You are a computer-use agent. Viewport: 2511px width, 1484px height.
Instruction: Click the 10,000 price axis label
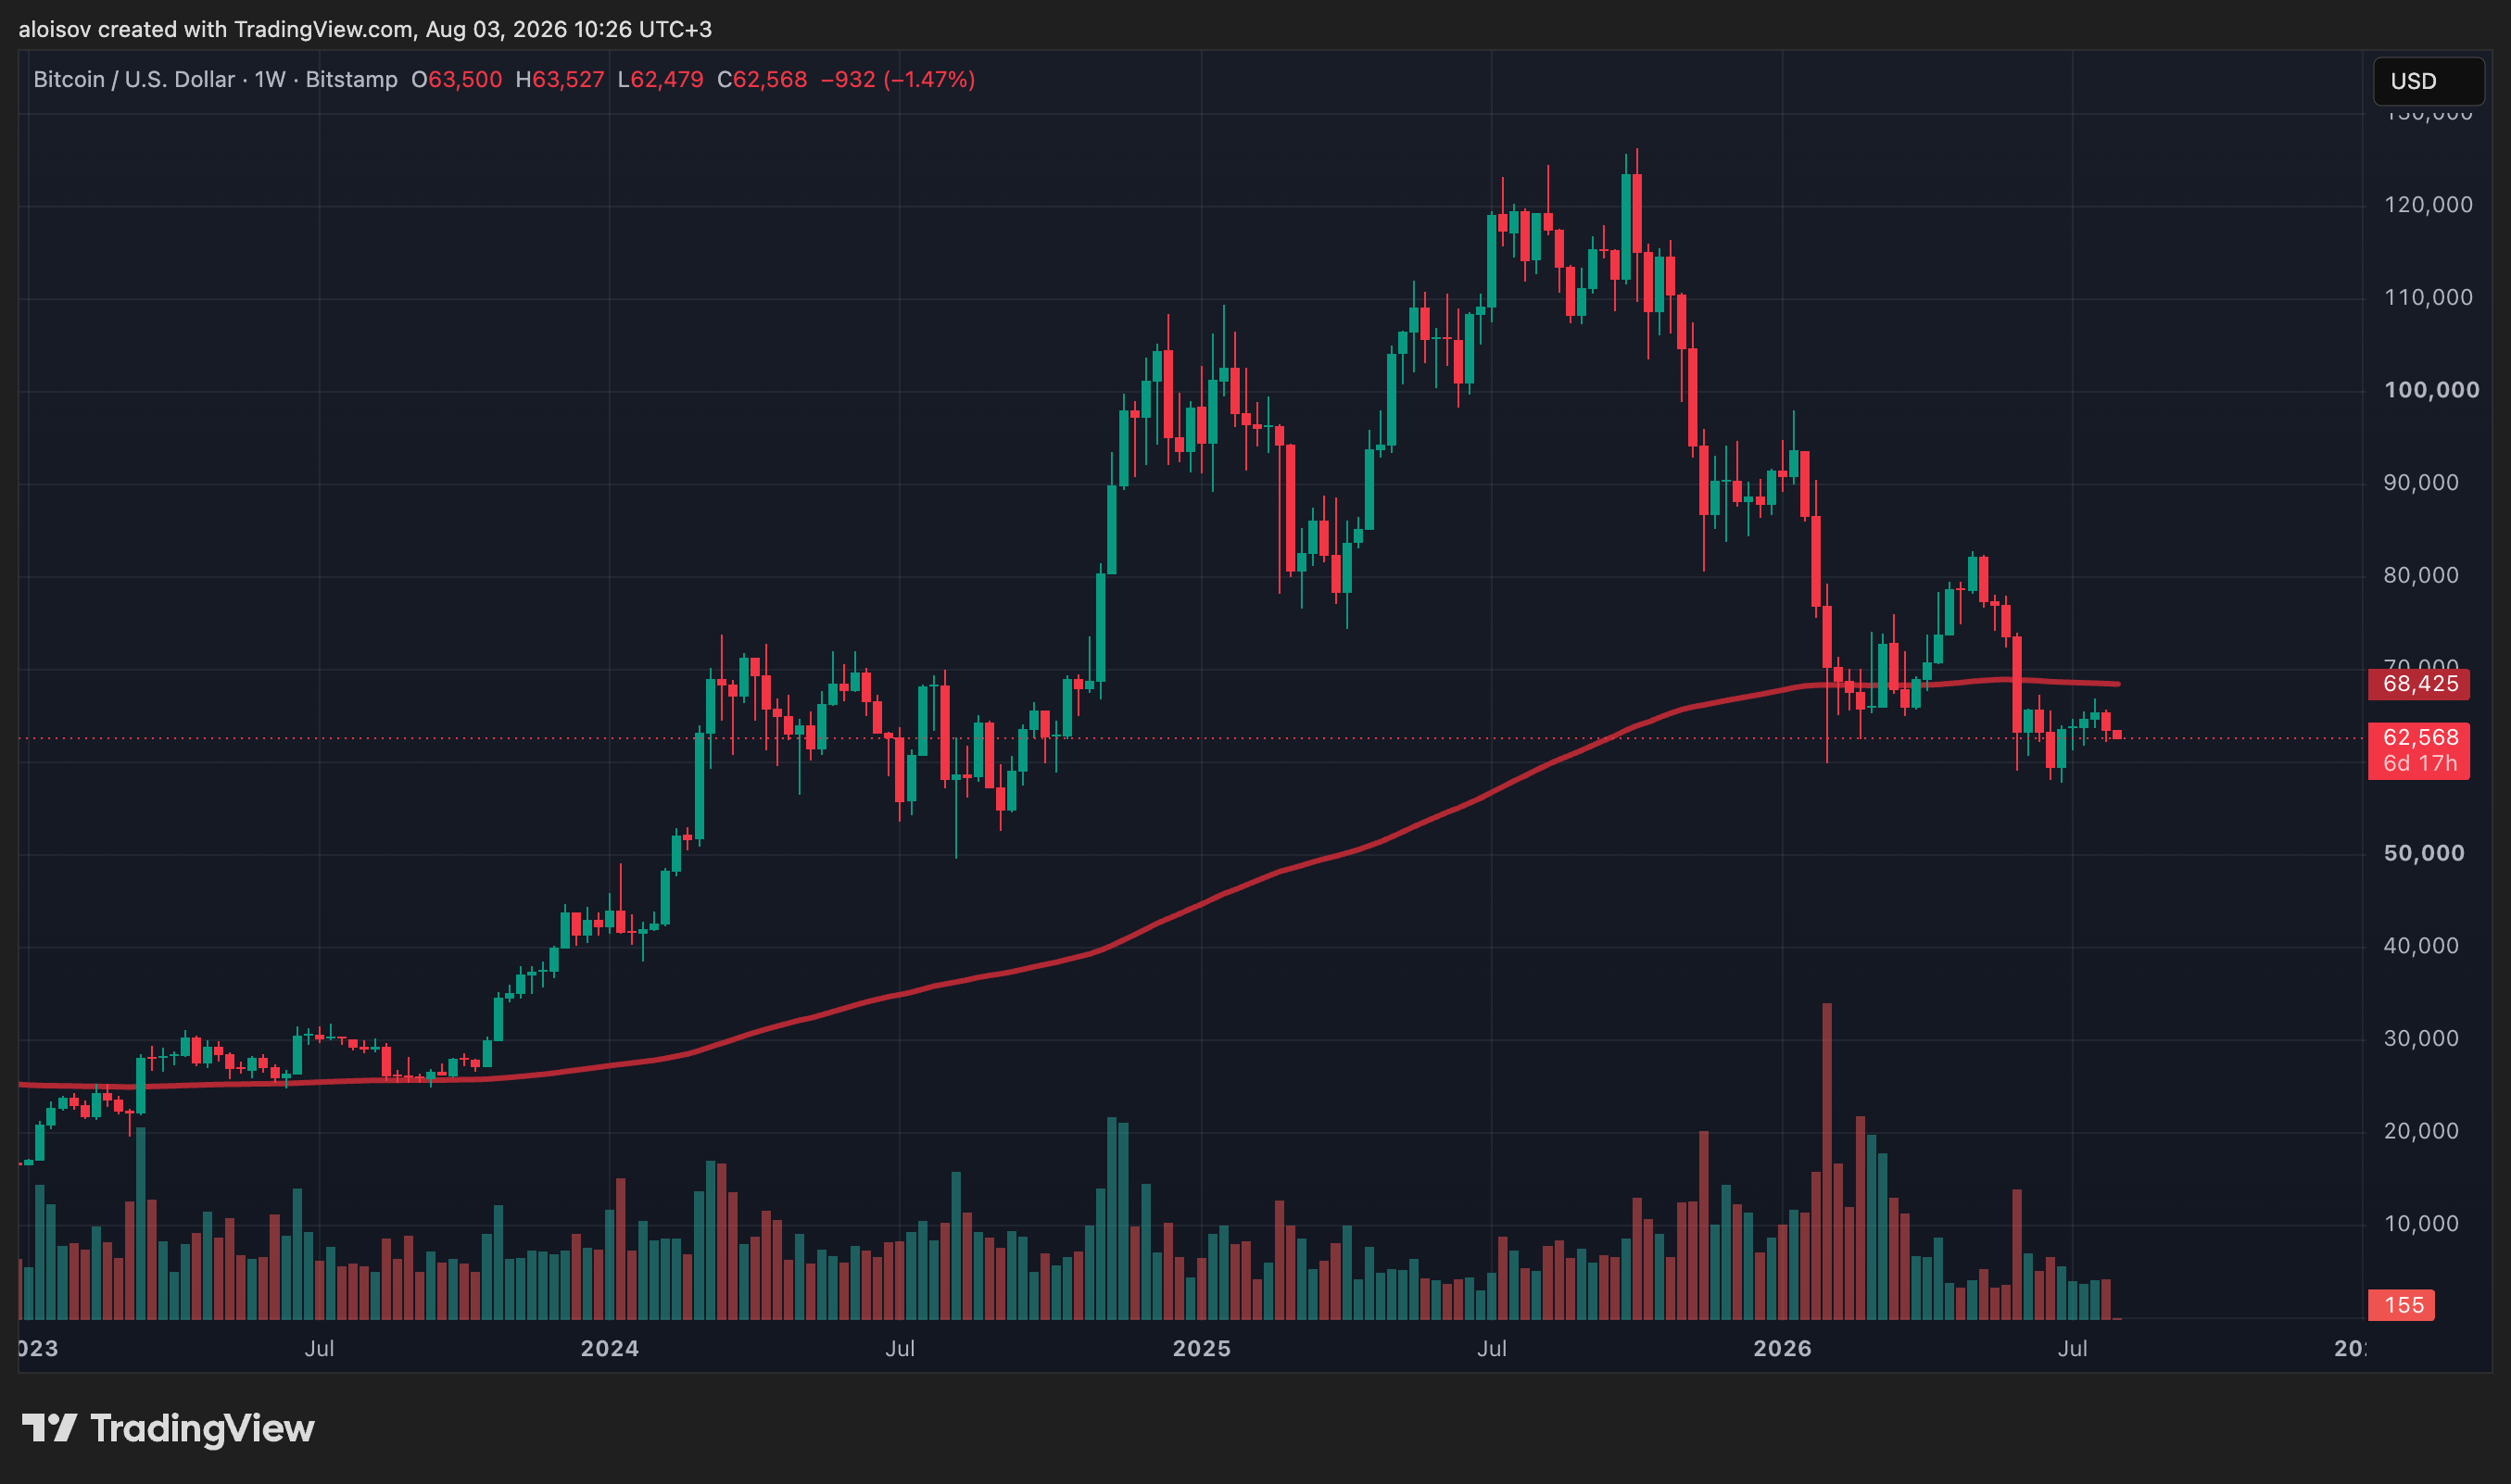point(2421,1224)
